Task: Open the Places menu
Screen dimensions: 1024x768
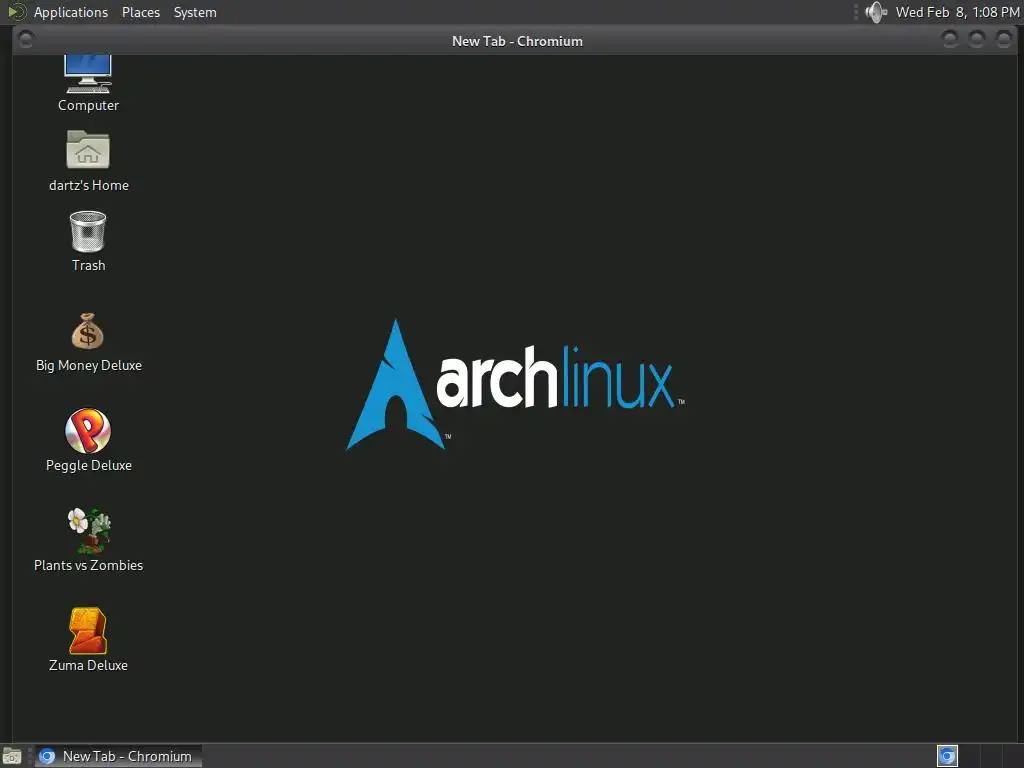Action: (141, 12)
